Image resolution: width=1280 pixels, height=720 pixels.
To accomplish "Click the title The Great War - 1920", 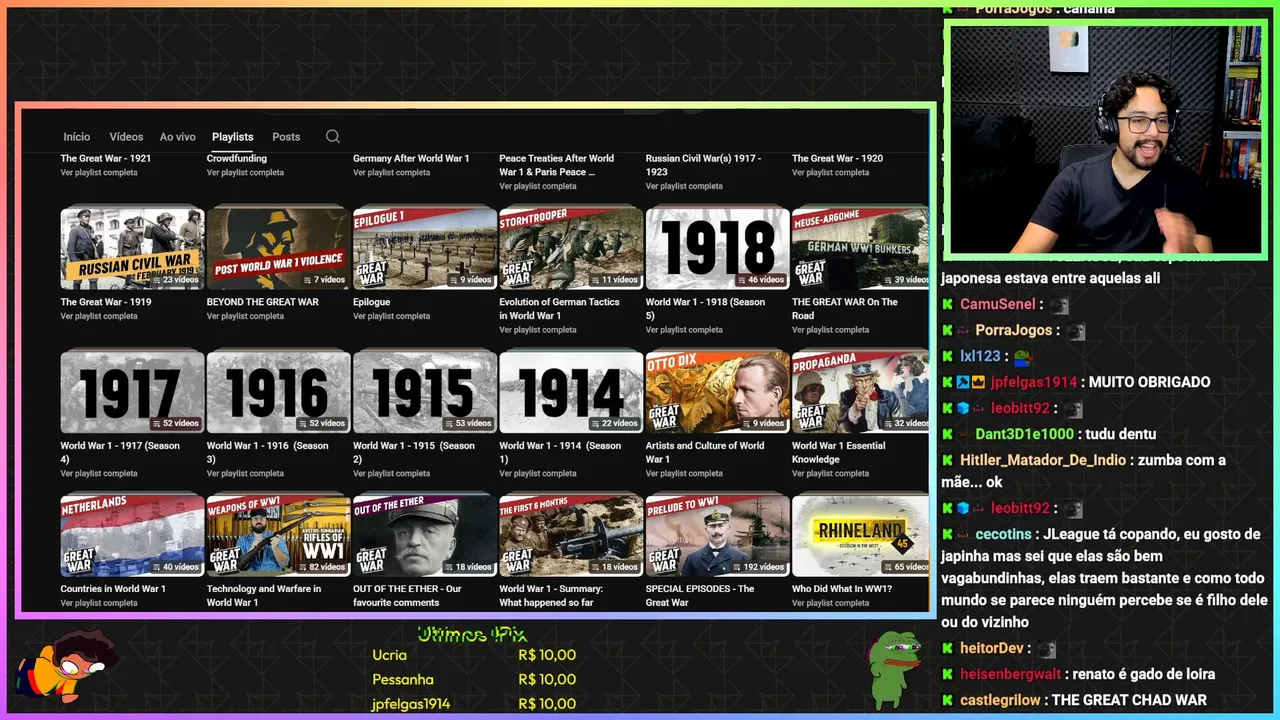I will pos(838,158).
